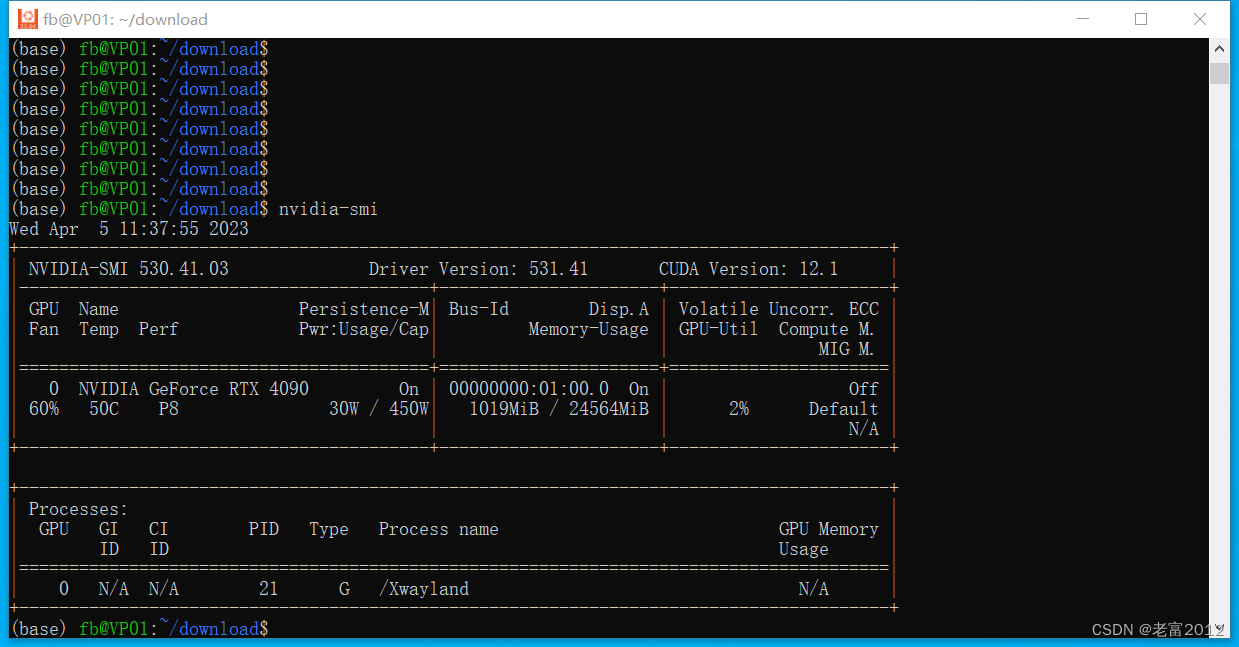Click the window title "fb@VP01: ~/download"
1239x647 pixels.
click(x=125, y=20)
